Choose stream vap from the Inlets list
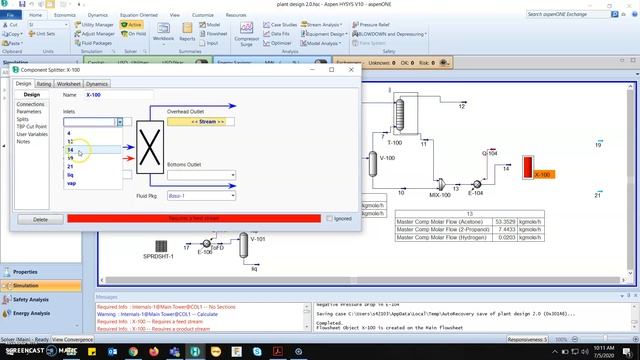Image resolution: width=640 pixels, height=360 pixels. pos(93,183)
